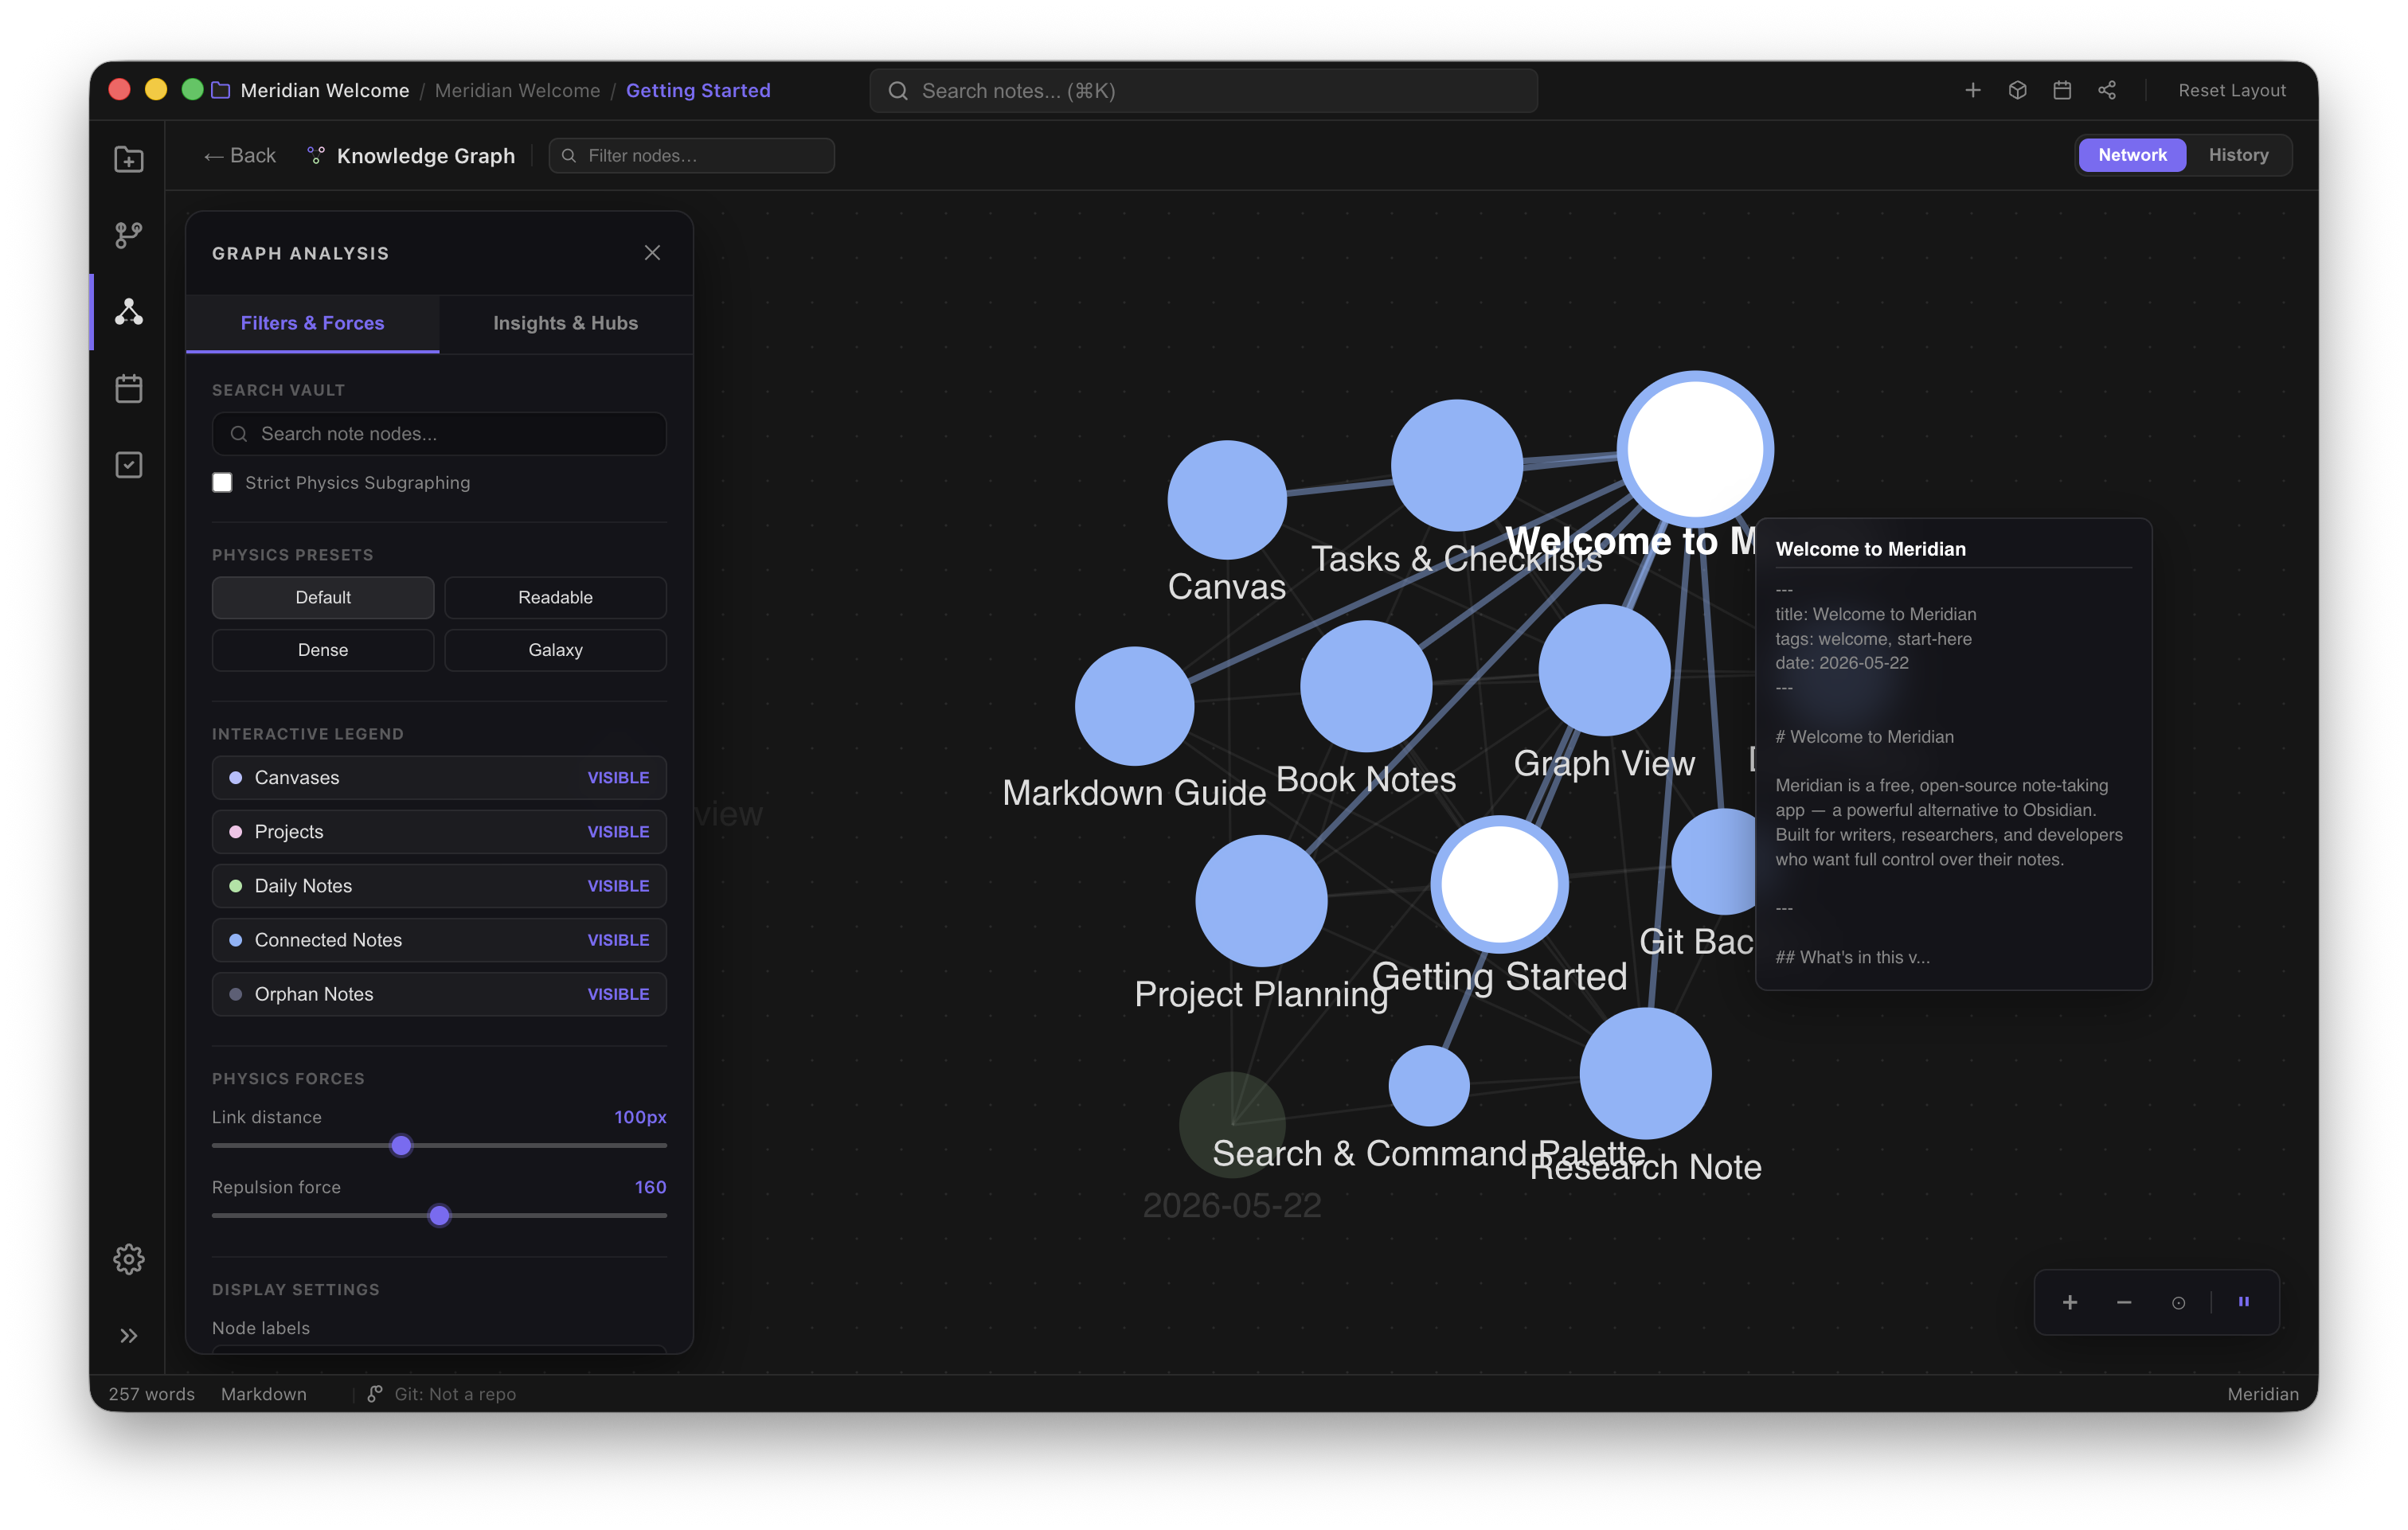The image size is (2408, 1530).
Task: Select the Canvas graph node
Action: [x=1227, y=500]
